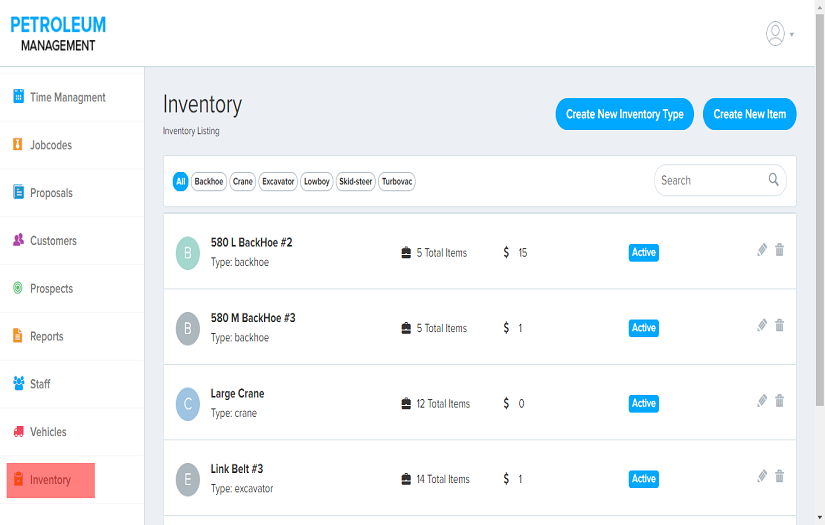
Task: Filter inventory by Backhoe
Action: (x=209, y=181)
